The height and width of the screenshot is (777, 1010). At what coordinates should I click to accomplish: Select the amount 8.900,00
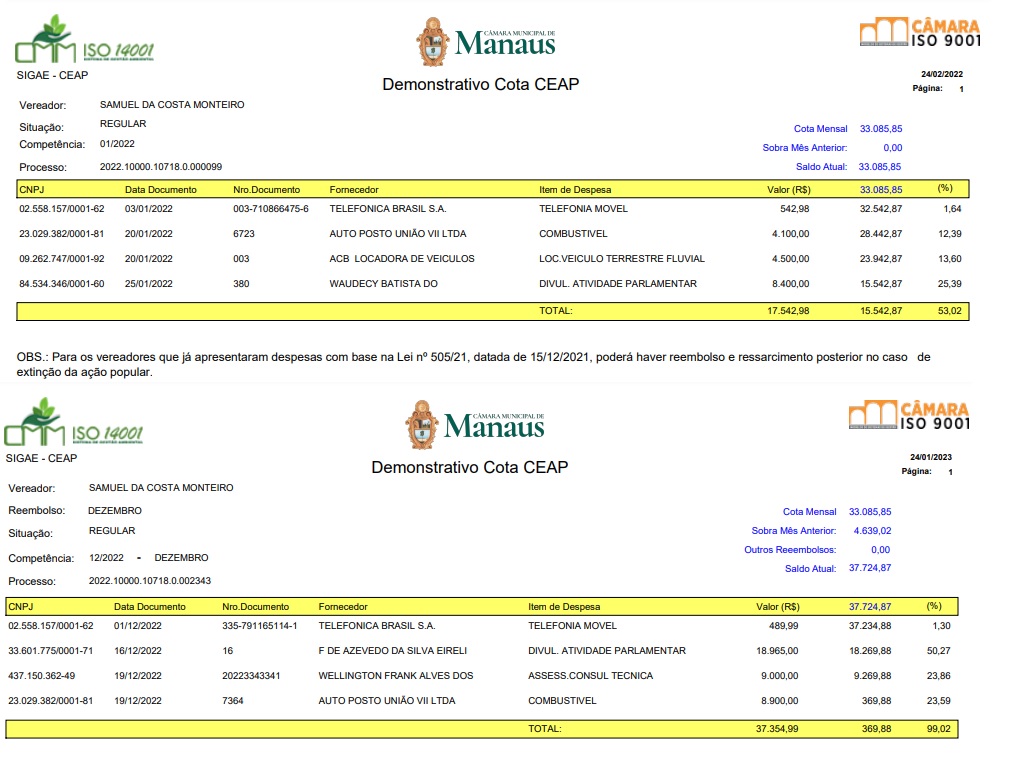point(780,700)
